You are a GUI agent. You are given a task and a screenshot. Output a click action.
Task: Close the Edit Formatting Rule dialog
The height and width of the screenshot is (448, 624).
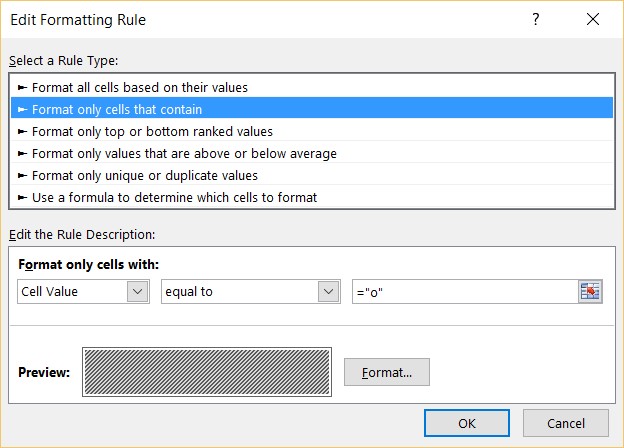click(x=596, y=20)
